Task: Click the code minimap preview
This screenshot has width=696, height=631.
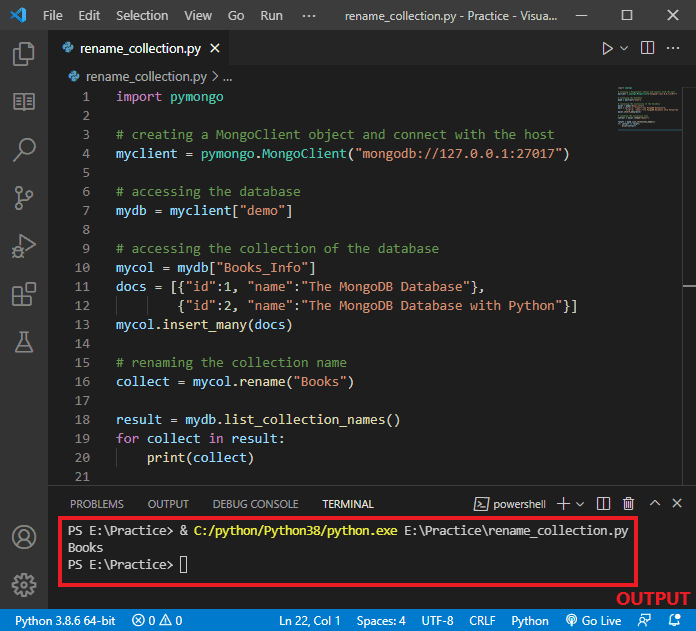Action: click(649, 108)
